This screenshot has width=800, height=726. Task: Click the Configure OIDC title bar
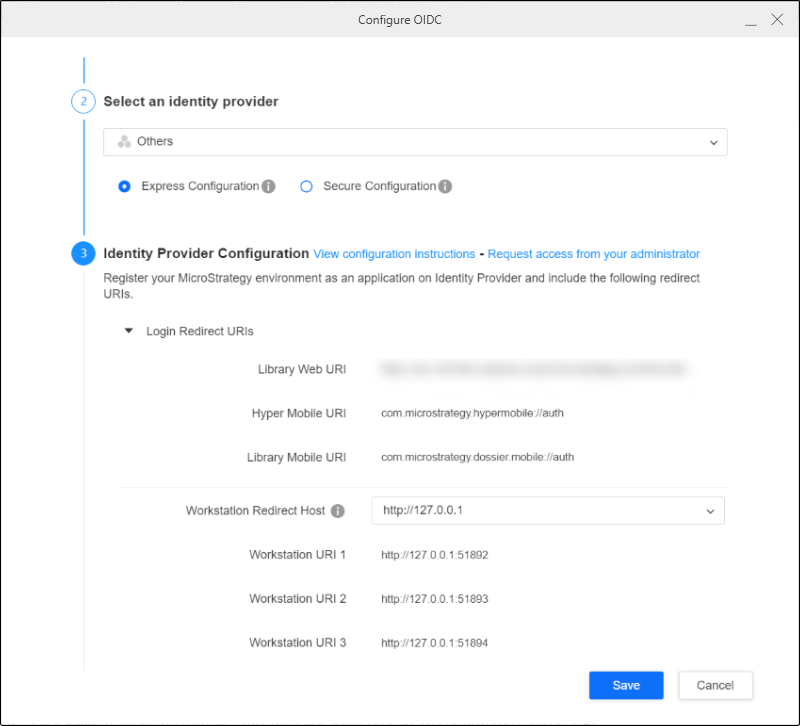point(400,19)
